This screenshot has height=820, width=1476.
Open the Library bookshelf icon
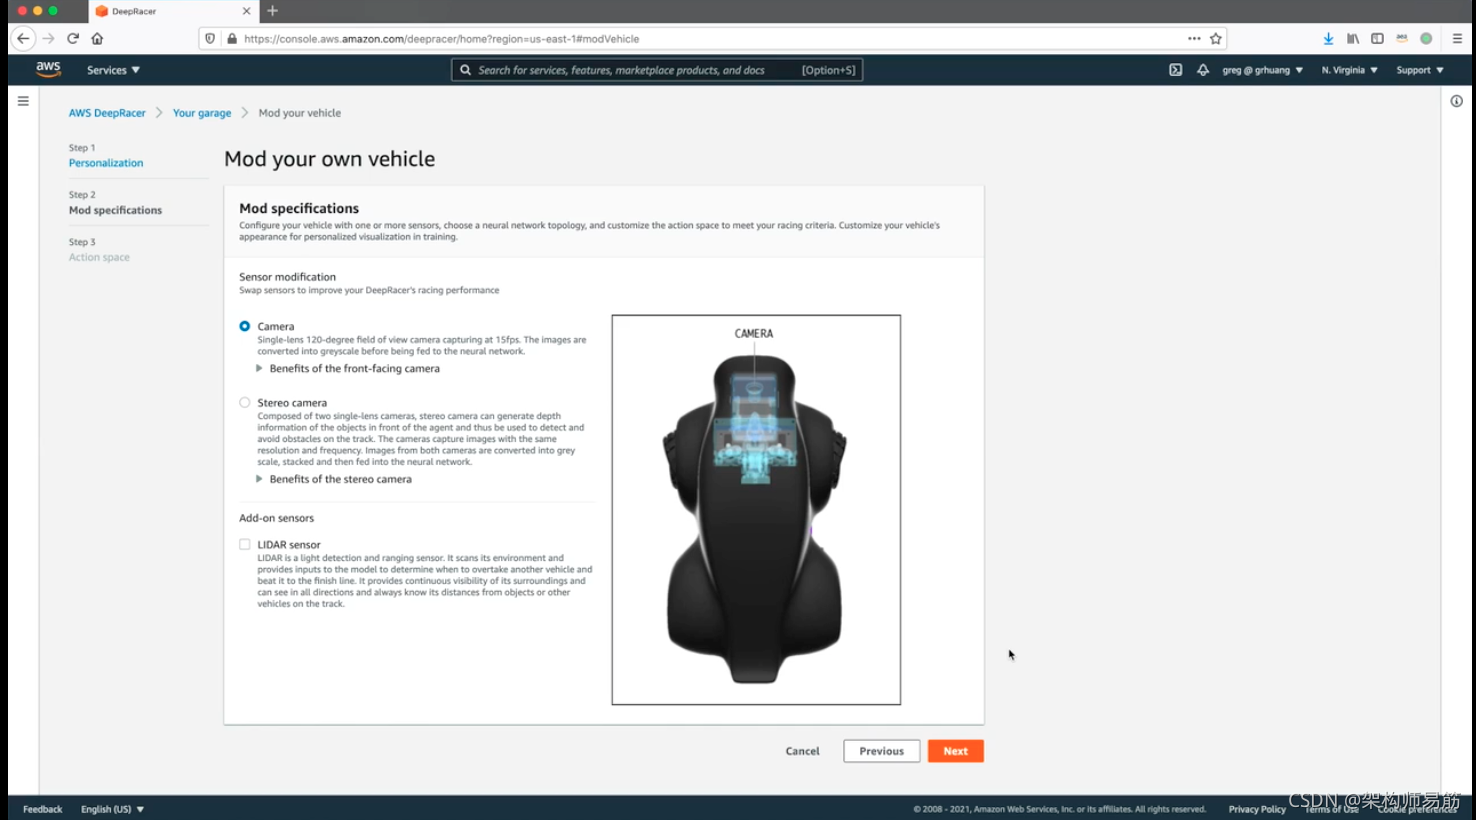pos(1353,38)
